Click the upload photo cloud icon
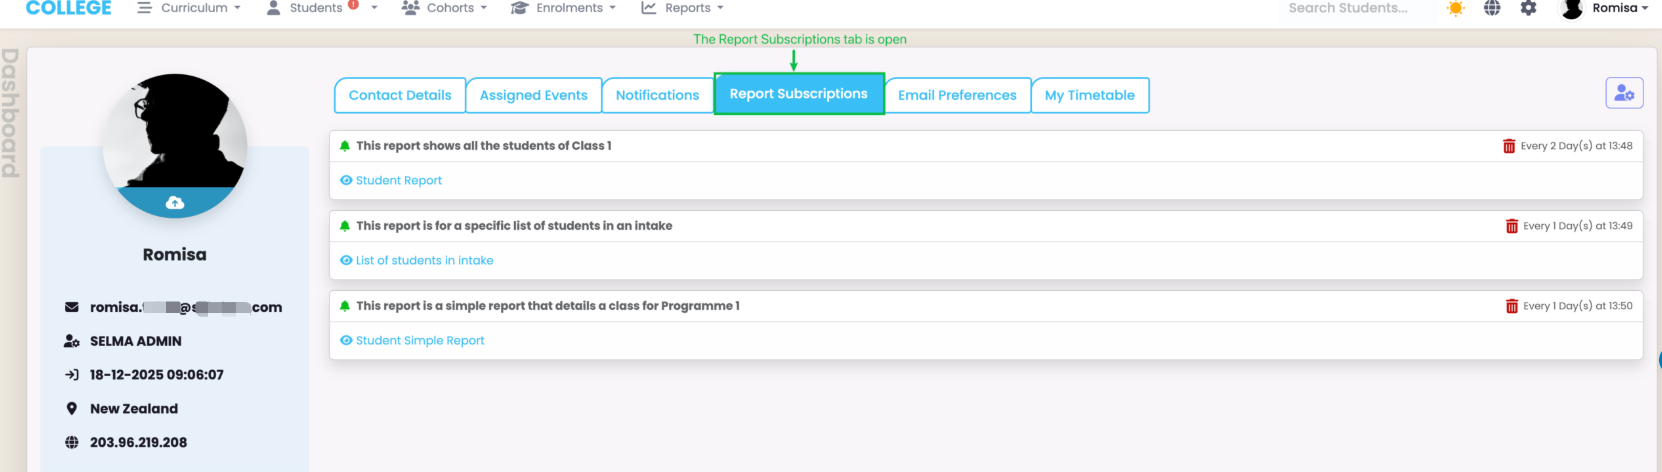The height and width of the screenshot is (472, 1662). coord(175,203)
